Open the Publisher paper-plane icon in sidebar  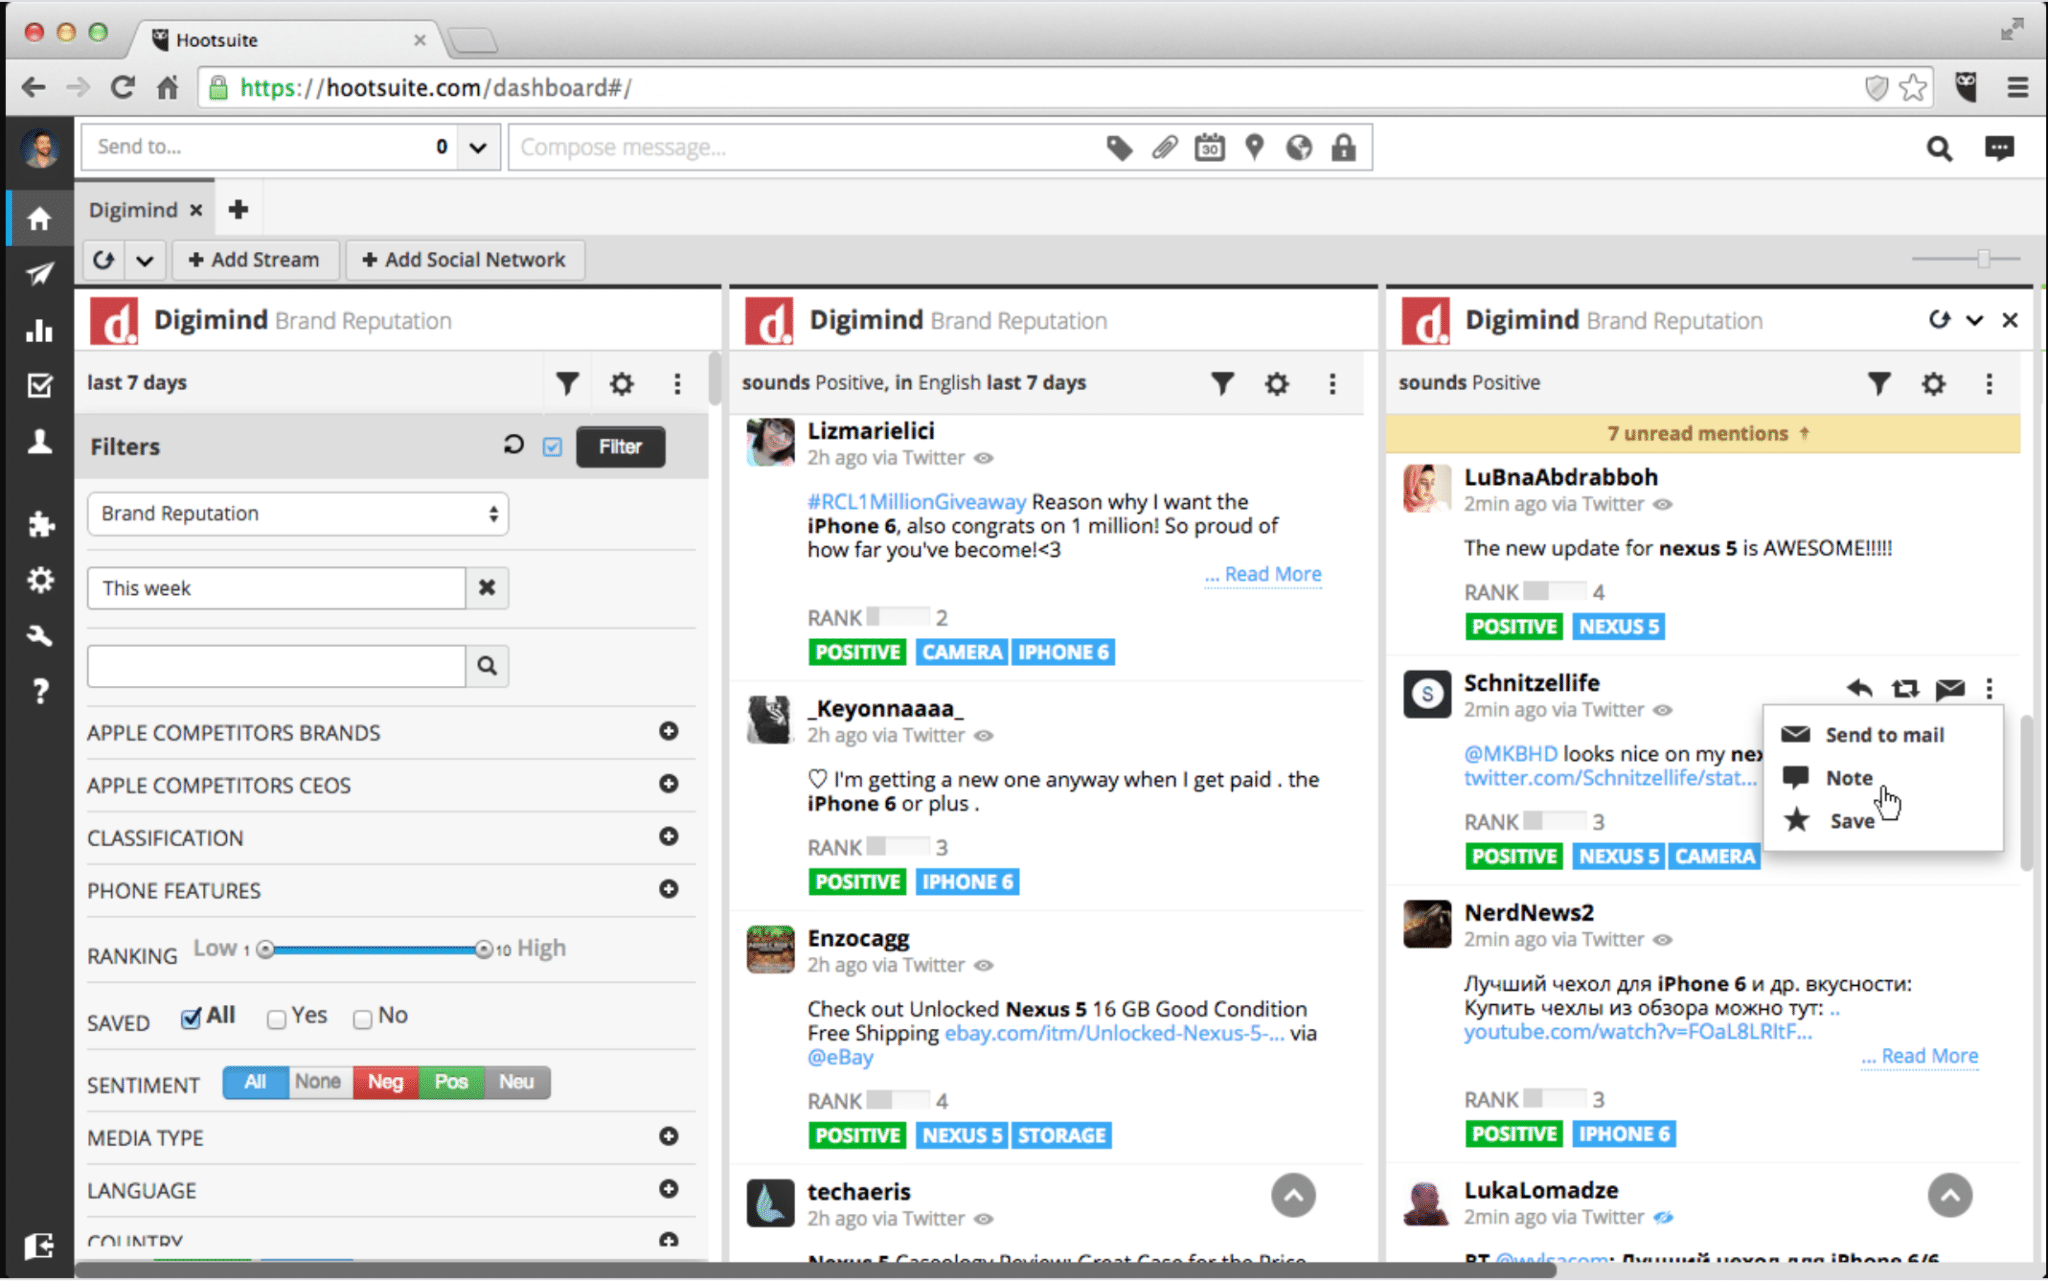(39, 273)
